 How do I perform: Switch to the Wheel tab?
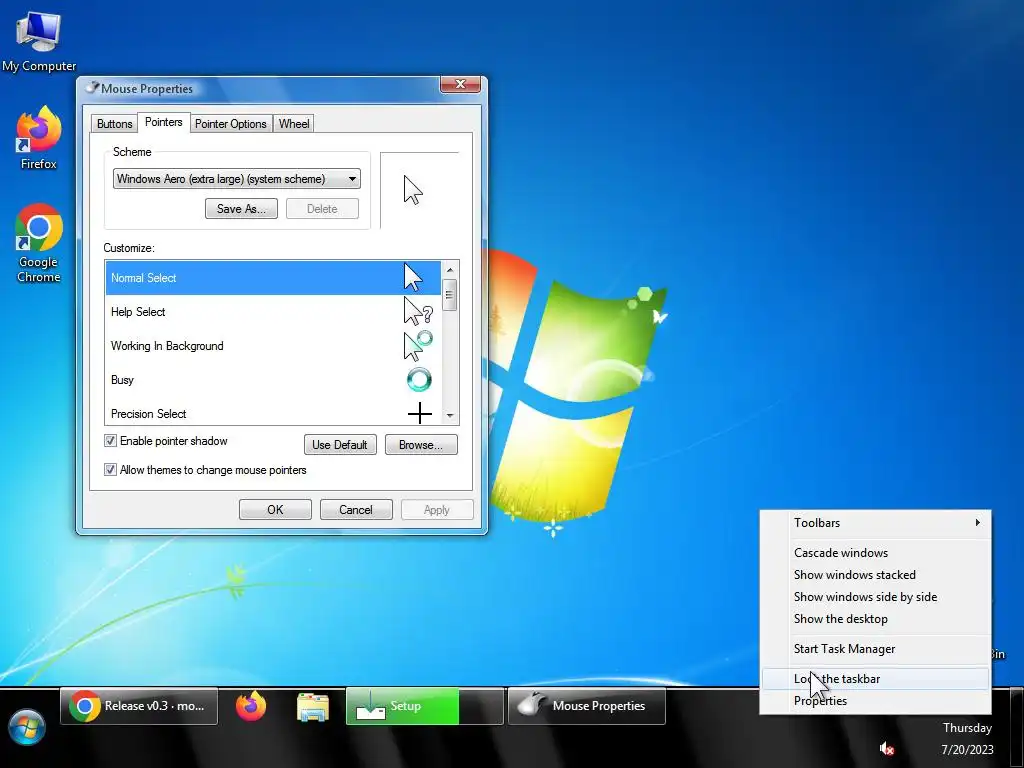294,123
